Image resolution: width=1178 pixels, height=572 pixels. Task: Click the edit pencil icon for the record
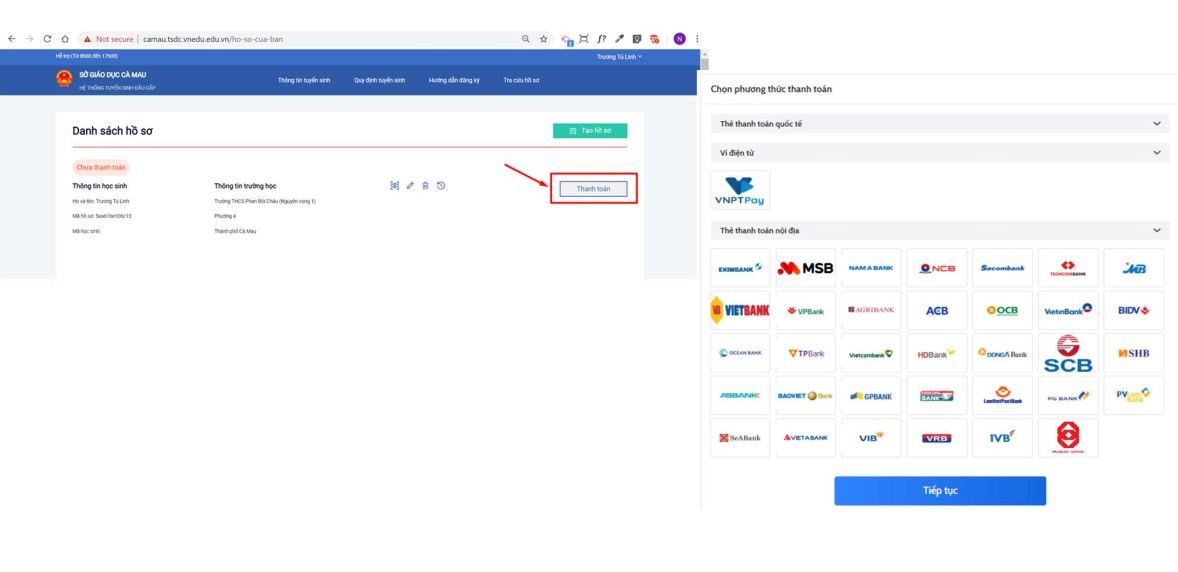point(410,186)
